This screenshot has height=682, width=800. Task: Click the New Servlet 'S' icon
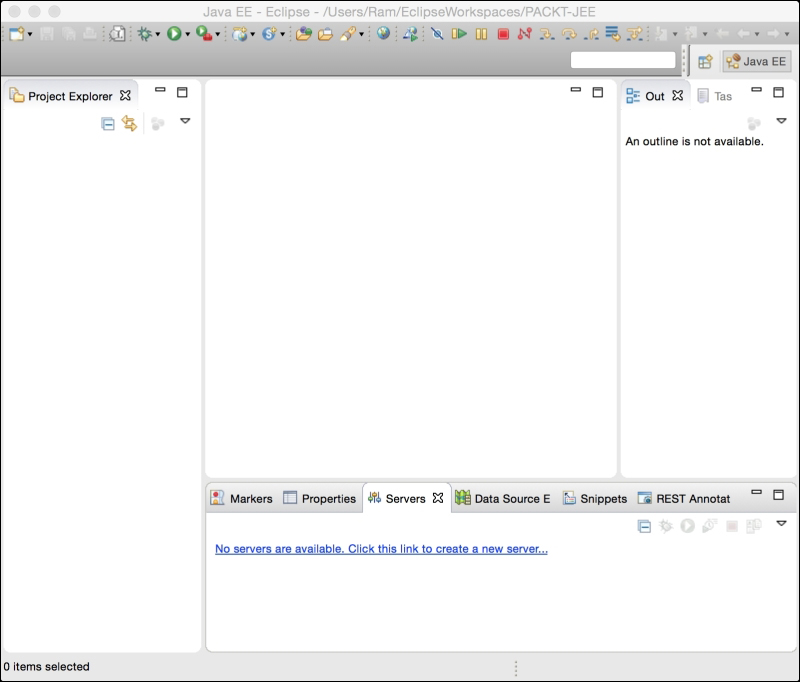[x=269, y=34]
